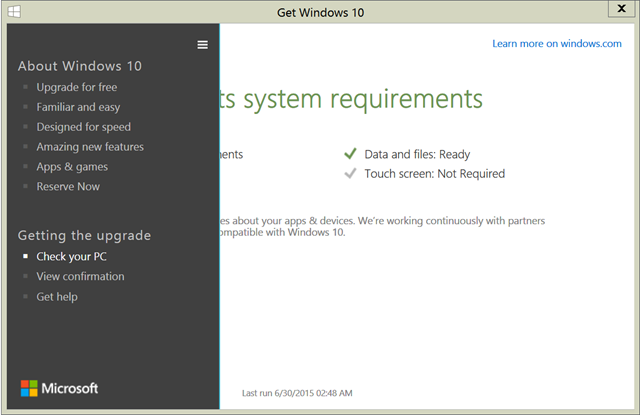Image resolution: width=640 pixels, height=415 pixels.
Task: Click gray checkmark beside Touch screen
Action: coord(350,173)
